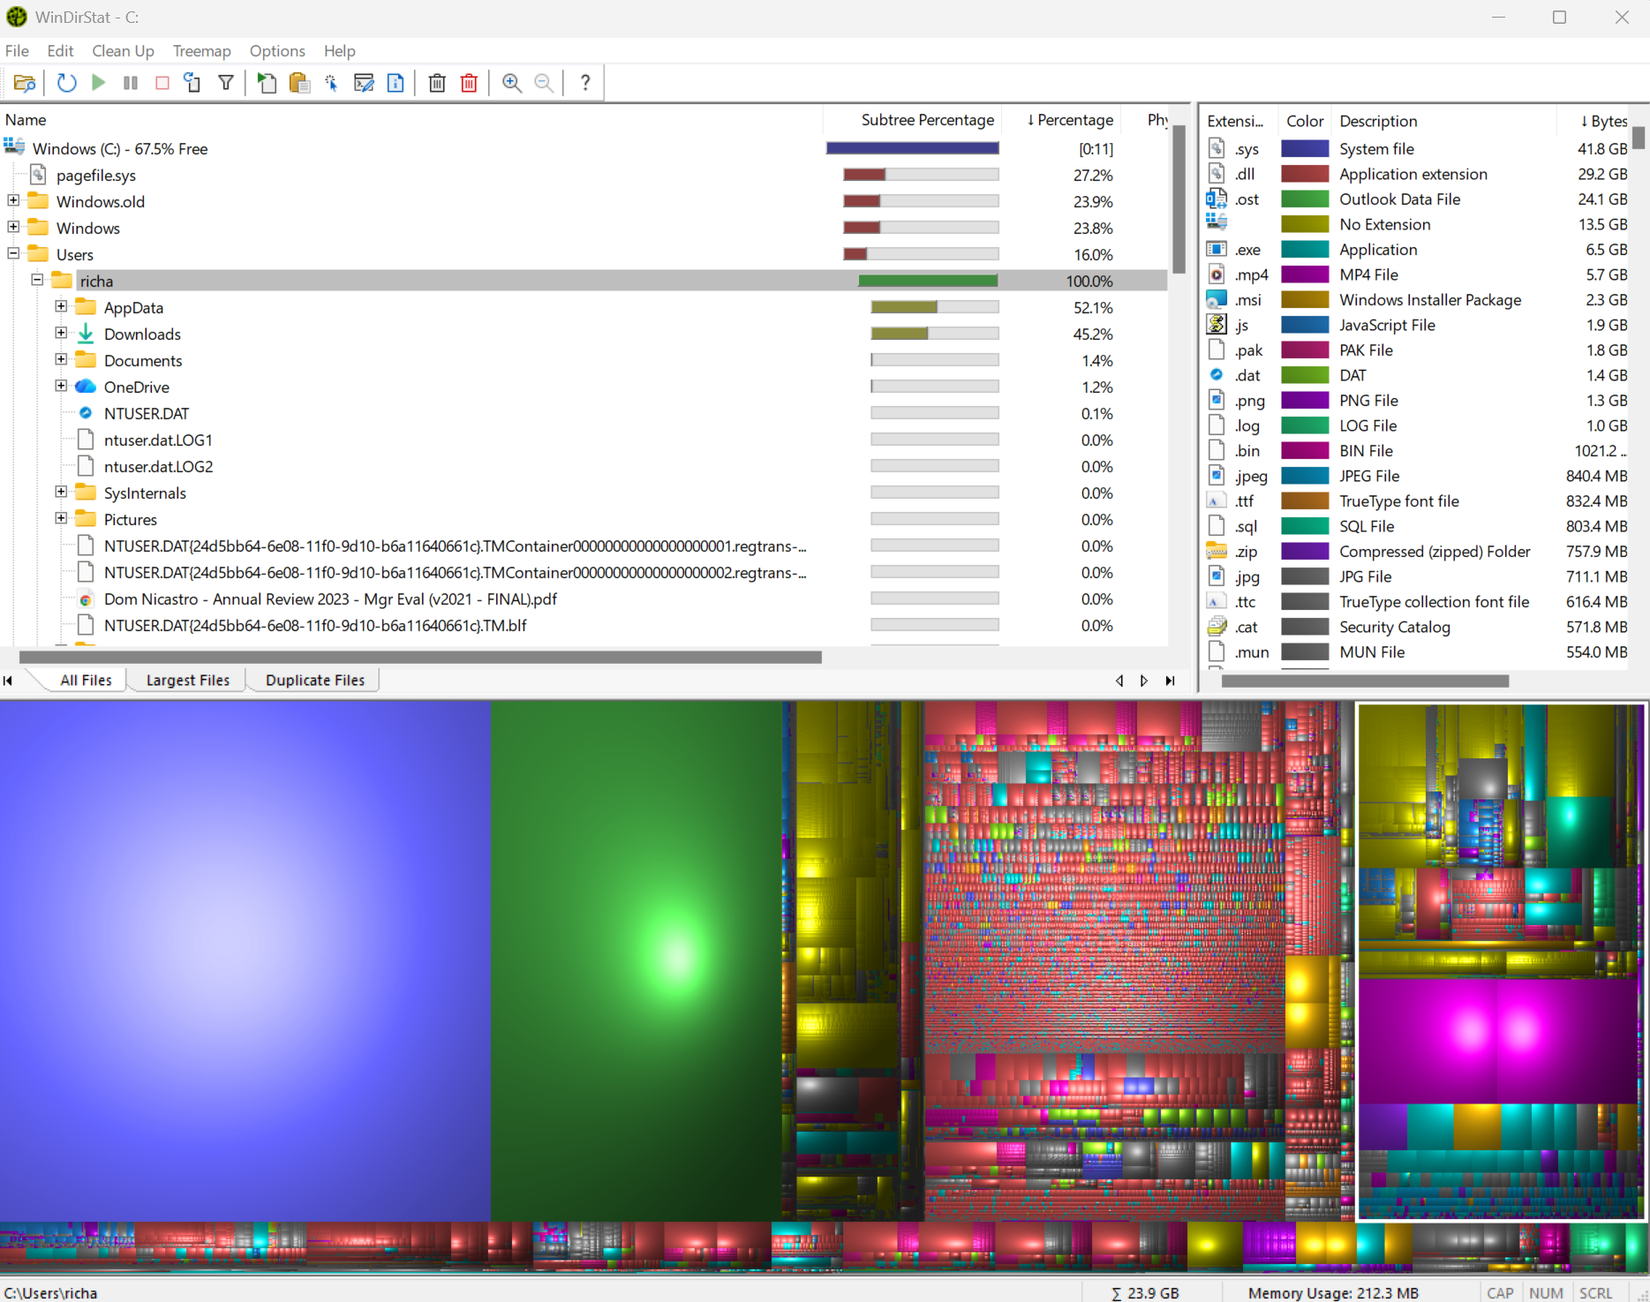
Task: Open the Treemap menu
Action: point(202,51)
